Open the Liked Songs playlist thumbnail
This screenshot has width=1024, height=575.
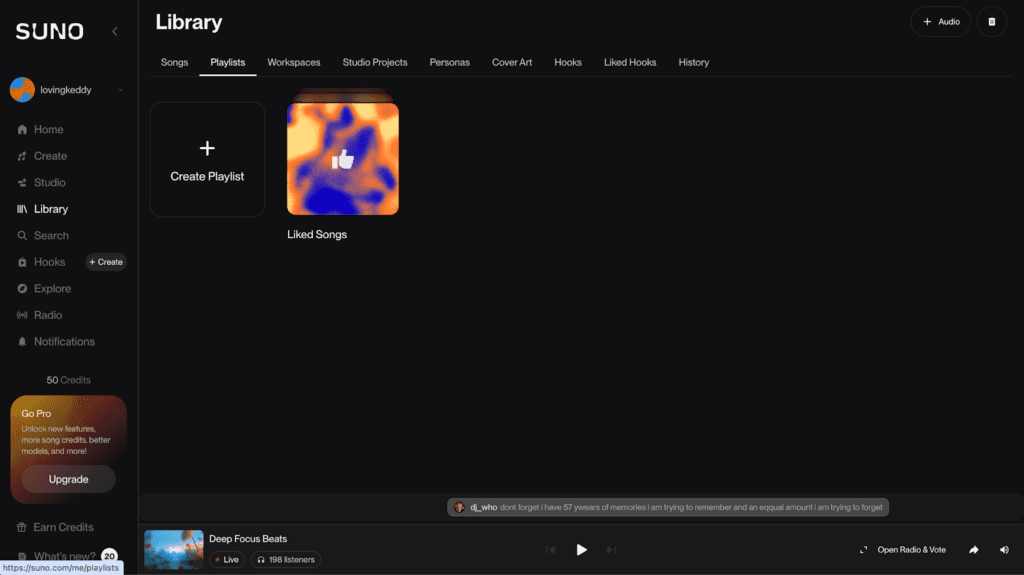point(343,159)
